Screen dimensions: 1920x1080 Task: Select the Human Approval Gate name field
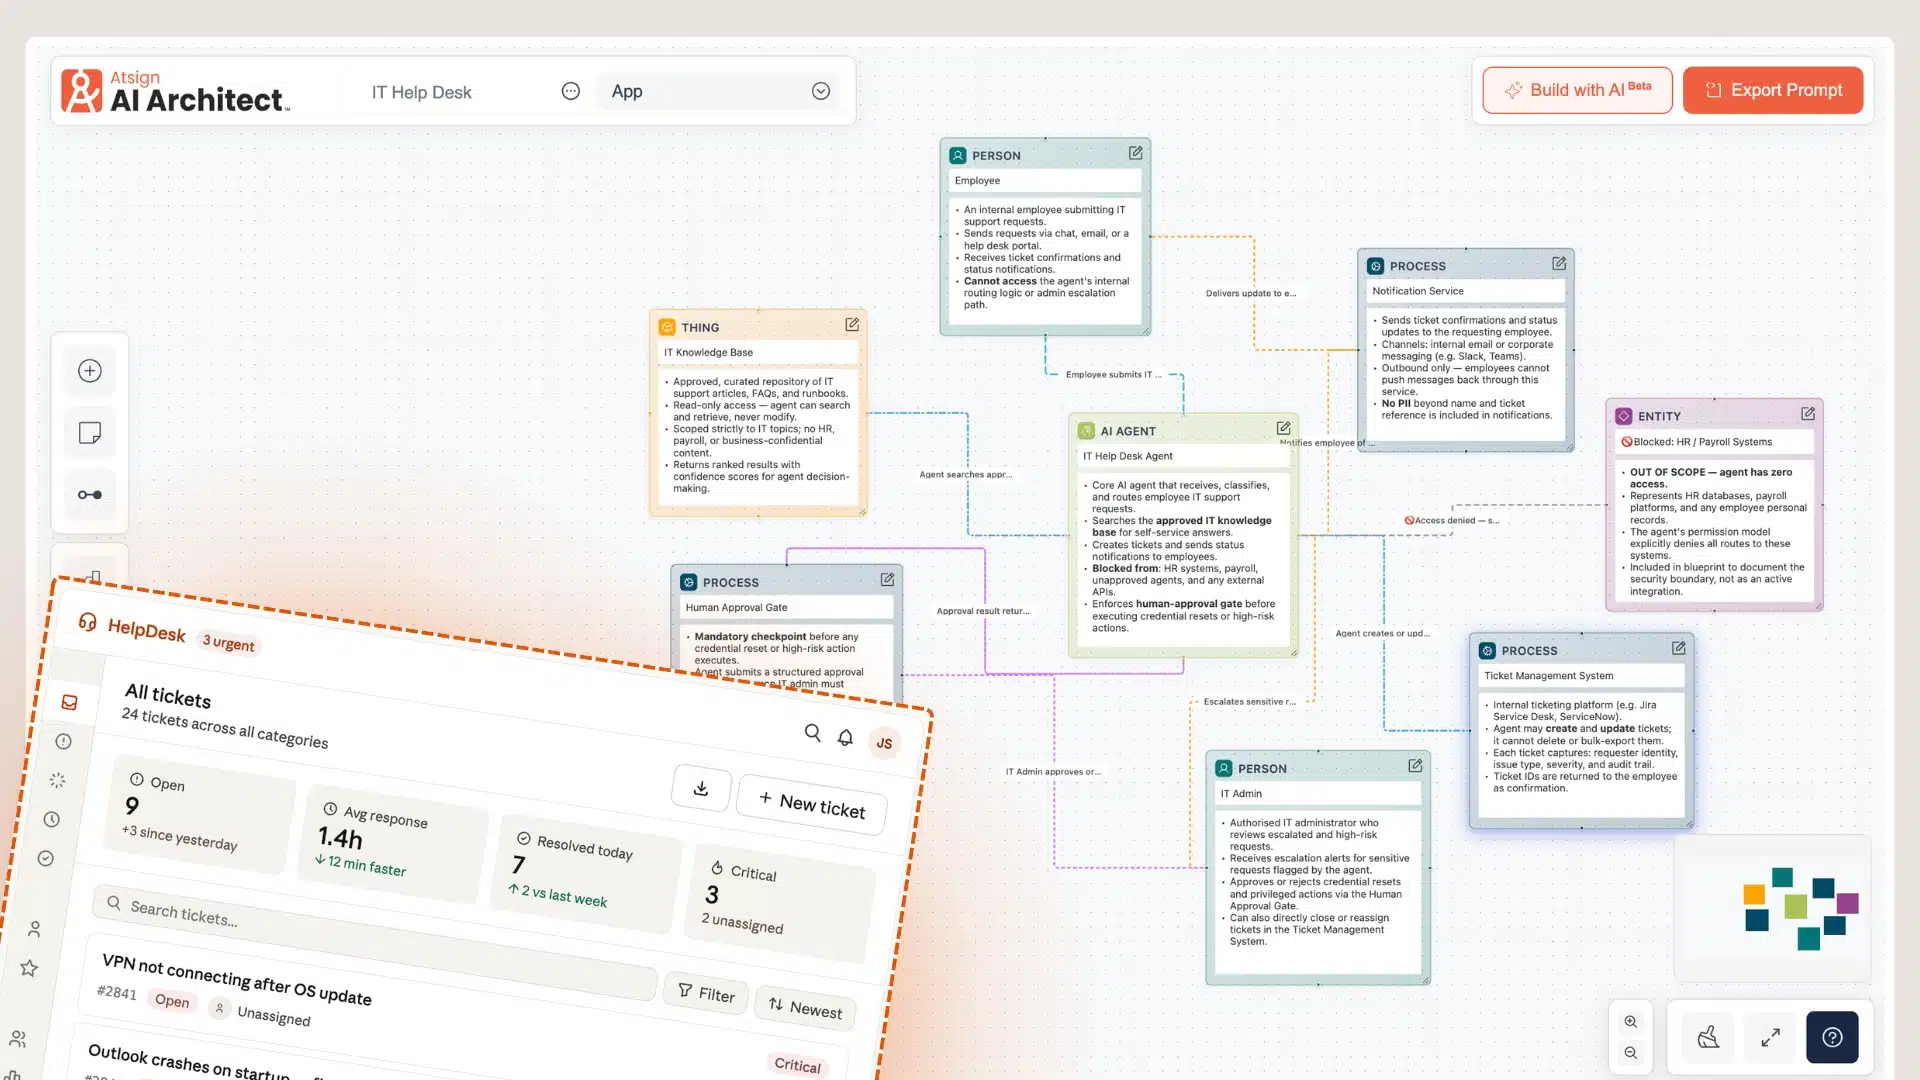pyautogui.click(x=787, y=608)
